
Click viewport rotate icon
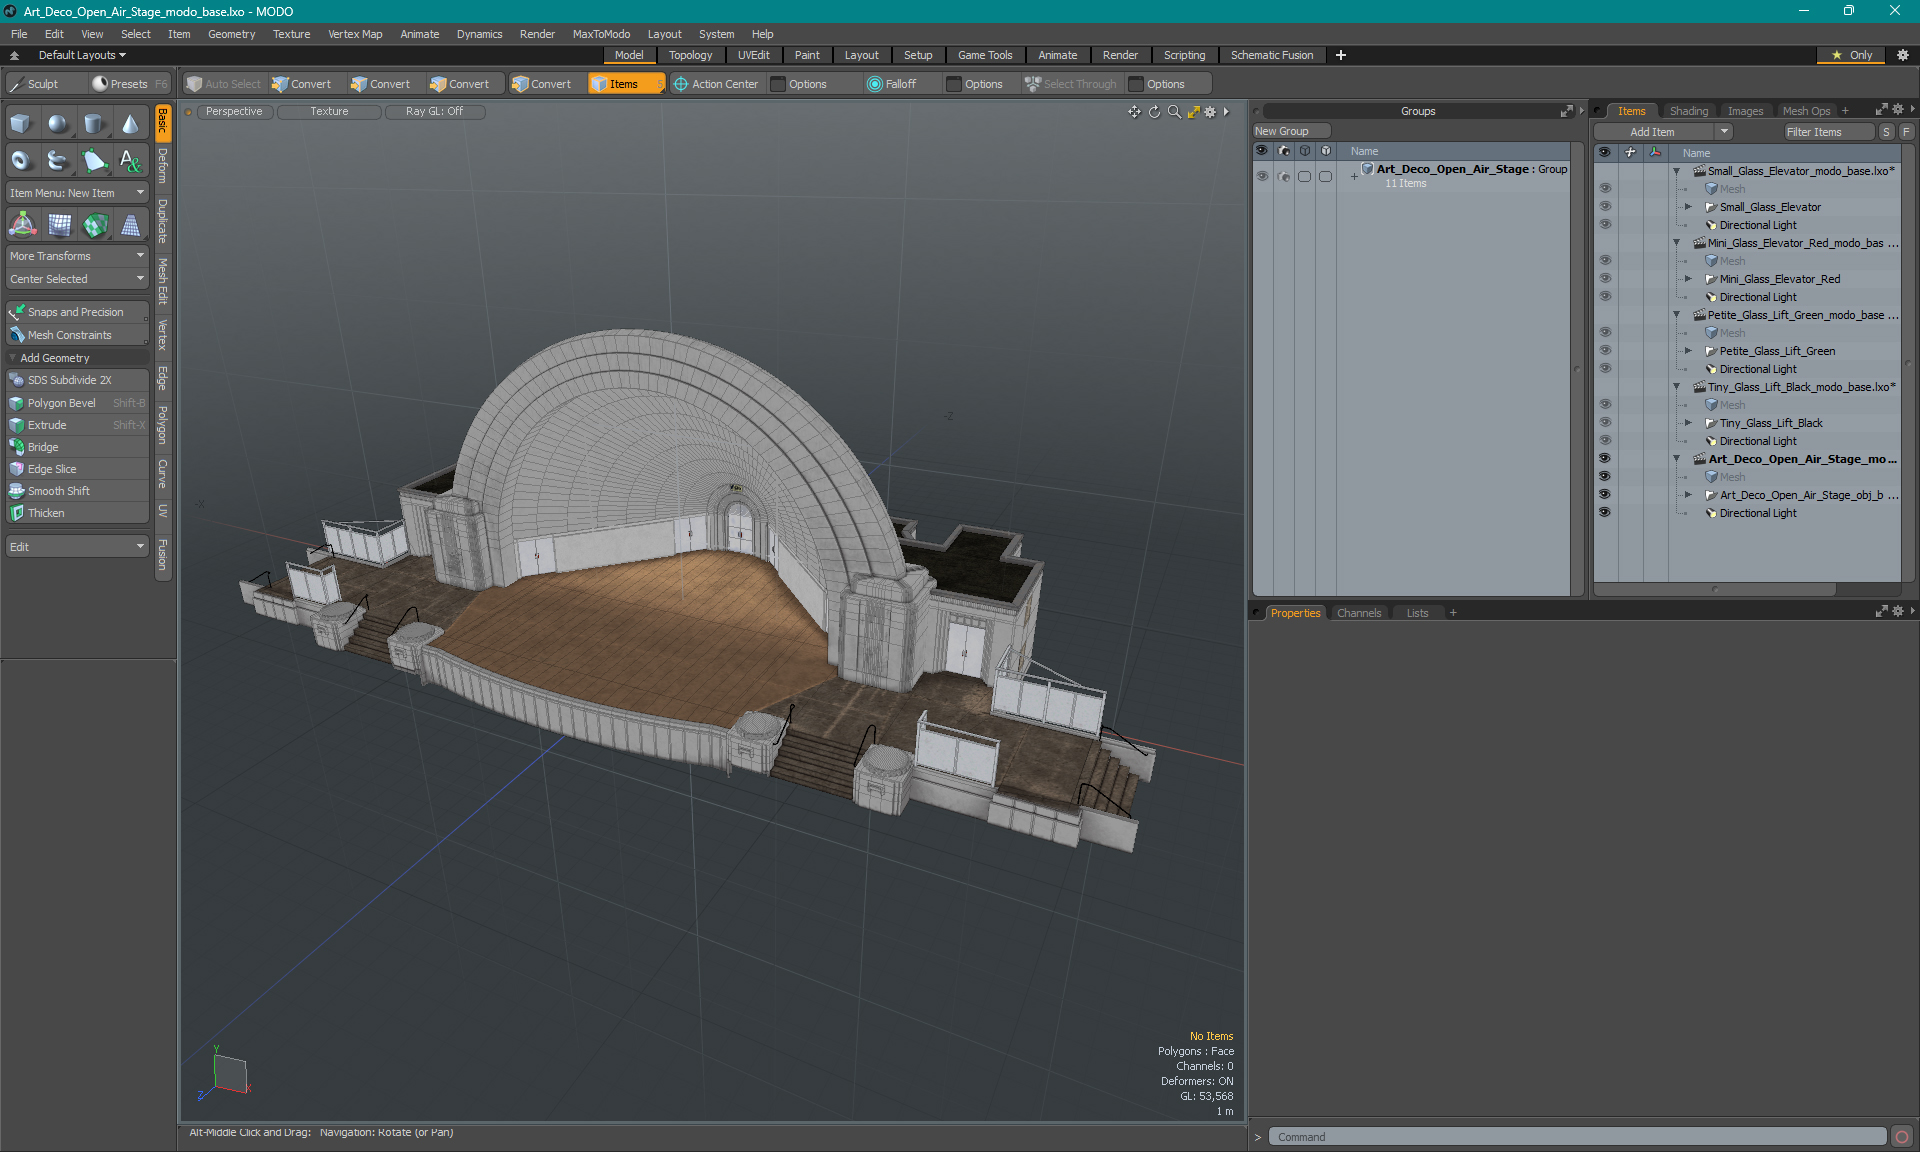pos(1154,112)
